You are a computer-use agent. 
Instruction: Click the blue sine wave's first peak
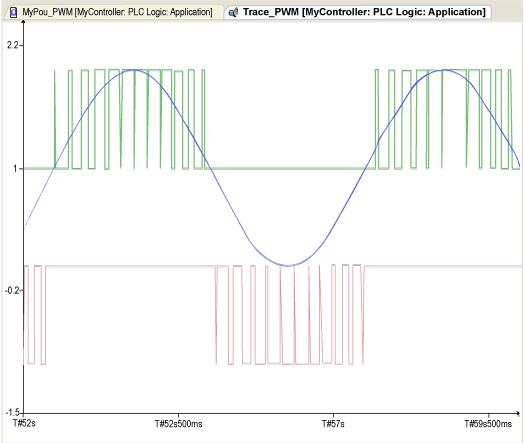[134, 70]
